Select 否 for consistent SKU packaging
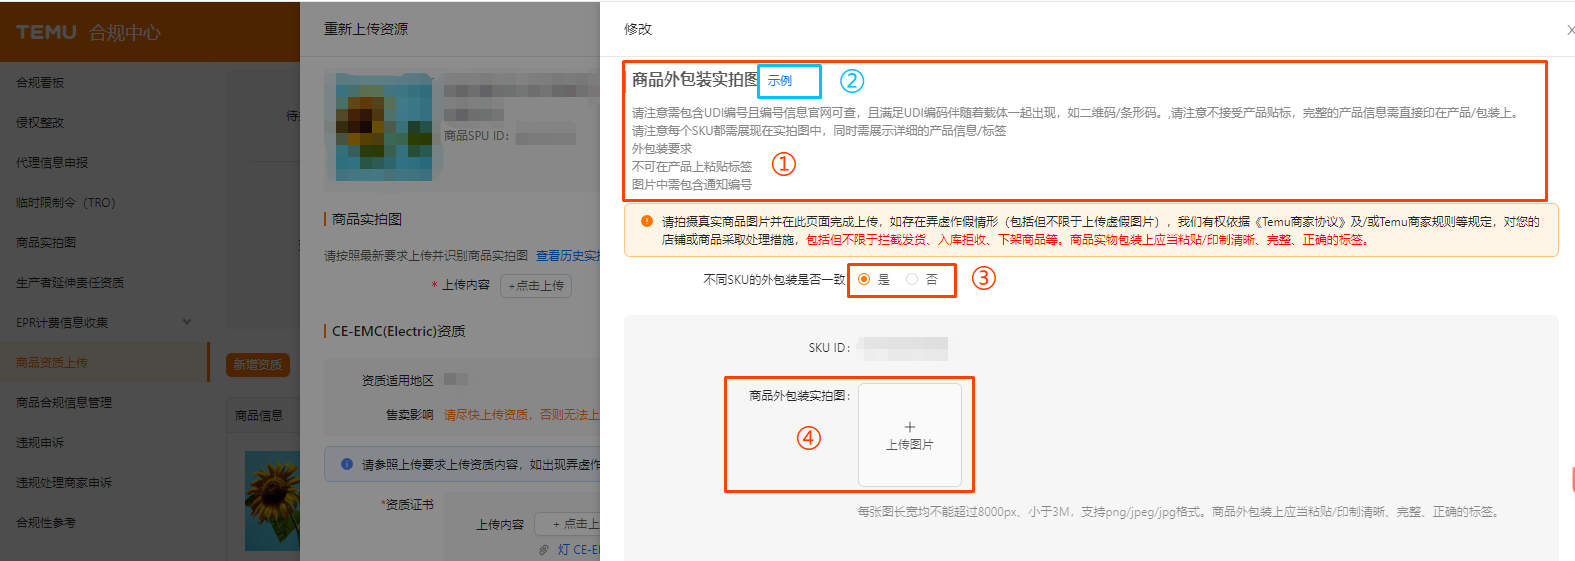This screenshot has width=1575, height=561. [912, 279]
